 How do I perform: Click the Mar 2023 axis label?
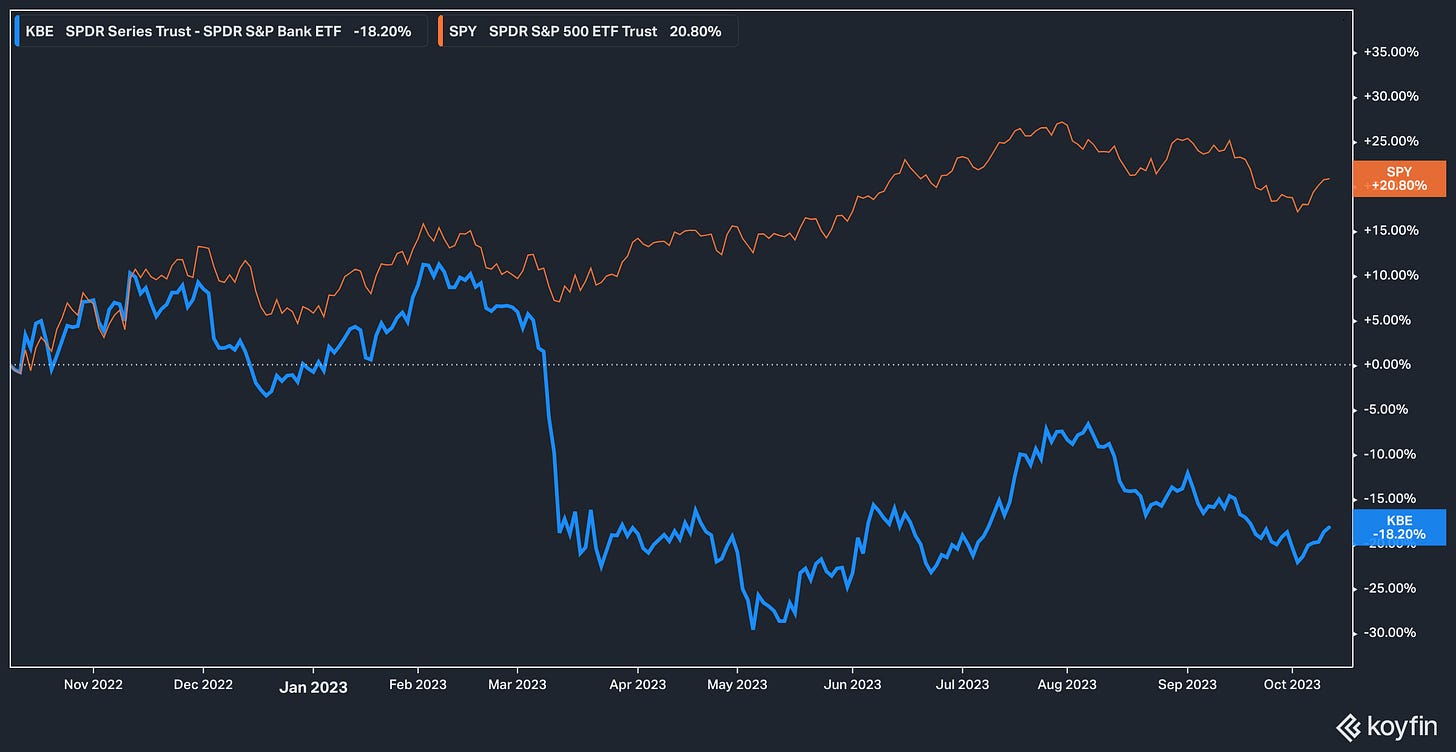pyautogui.click(x=517, y=685)
